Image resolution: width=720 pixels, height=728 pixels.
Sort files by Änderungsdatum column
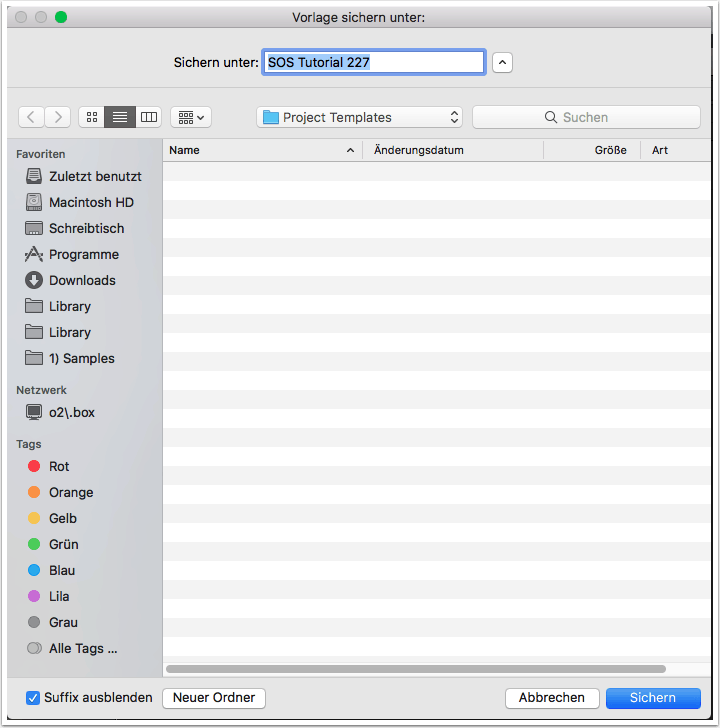(452, 150)
